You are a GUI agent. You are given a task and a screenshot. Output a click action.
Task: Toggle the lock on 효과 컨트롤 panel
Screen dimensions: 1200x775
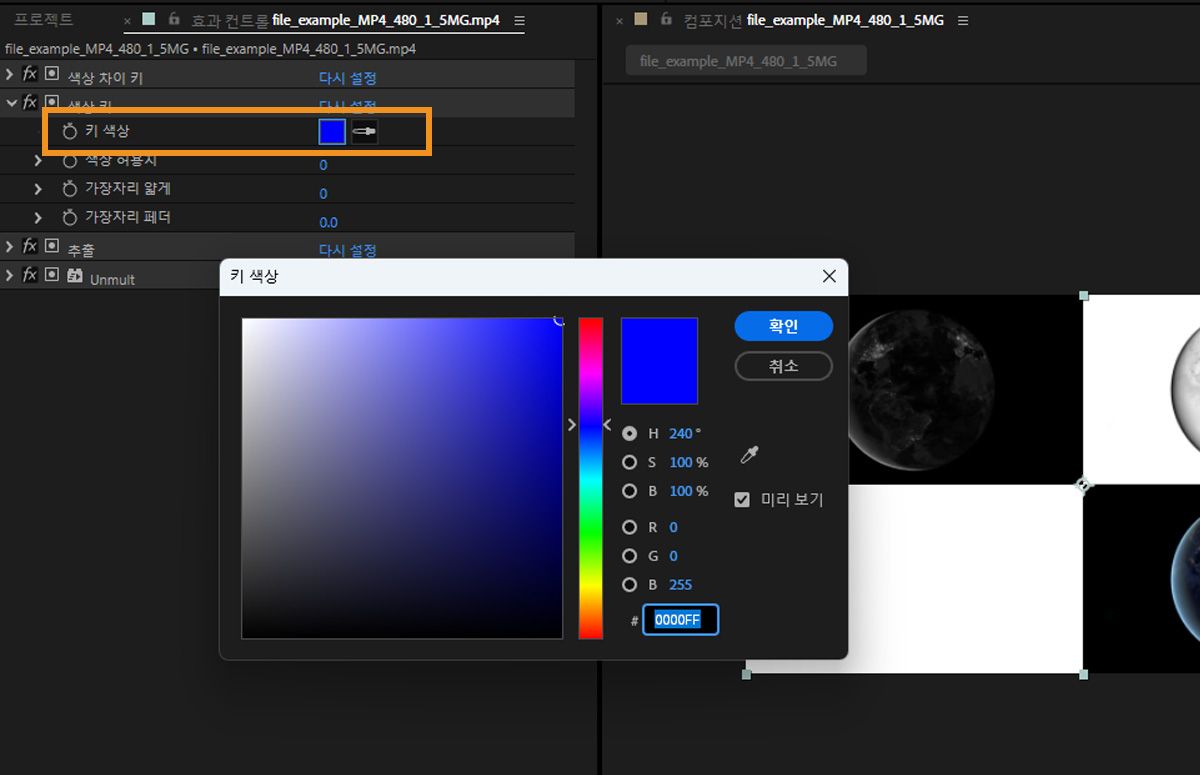[174, 19]
